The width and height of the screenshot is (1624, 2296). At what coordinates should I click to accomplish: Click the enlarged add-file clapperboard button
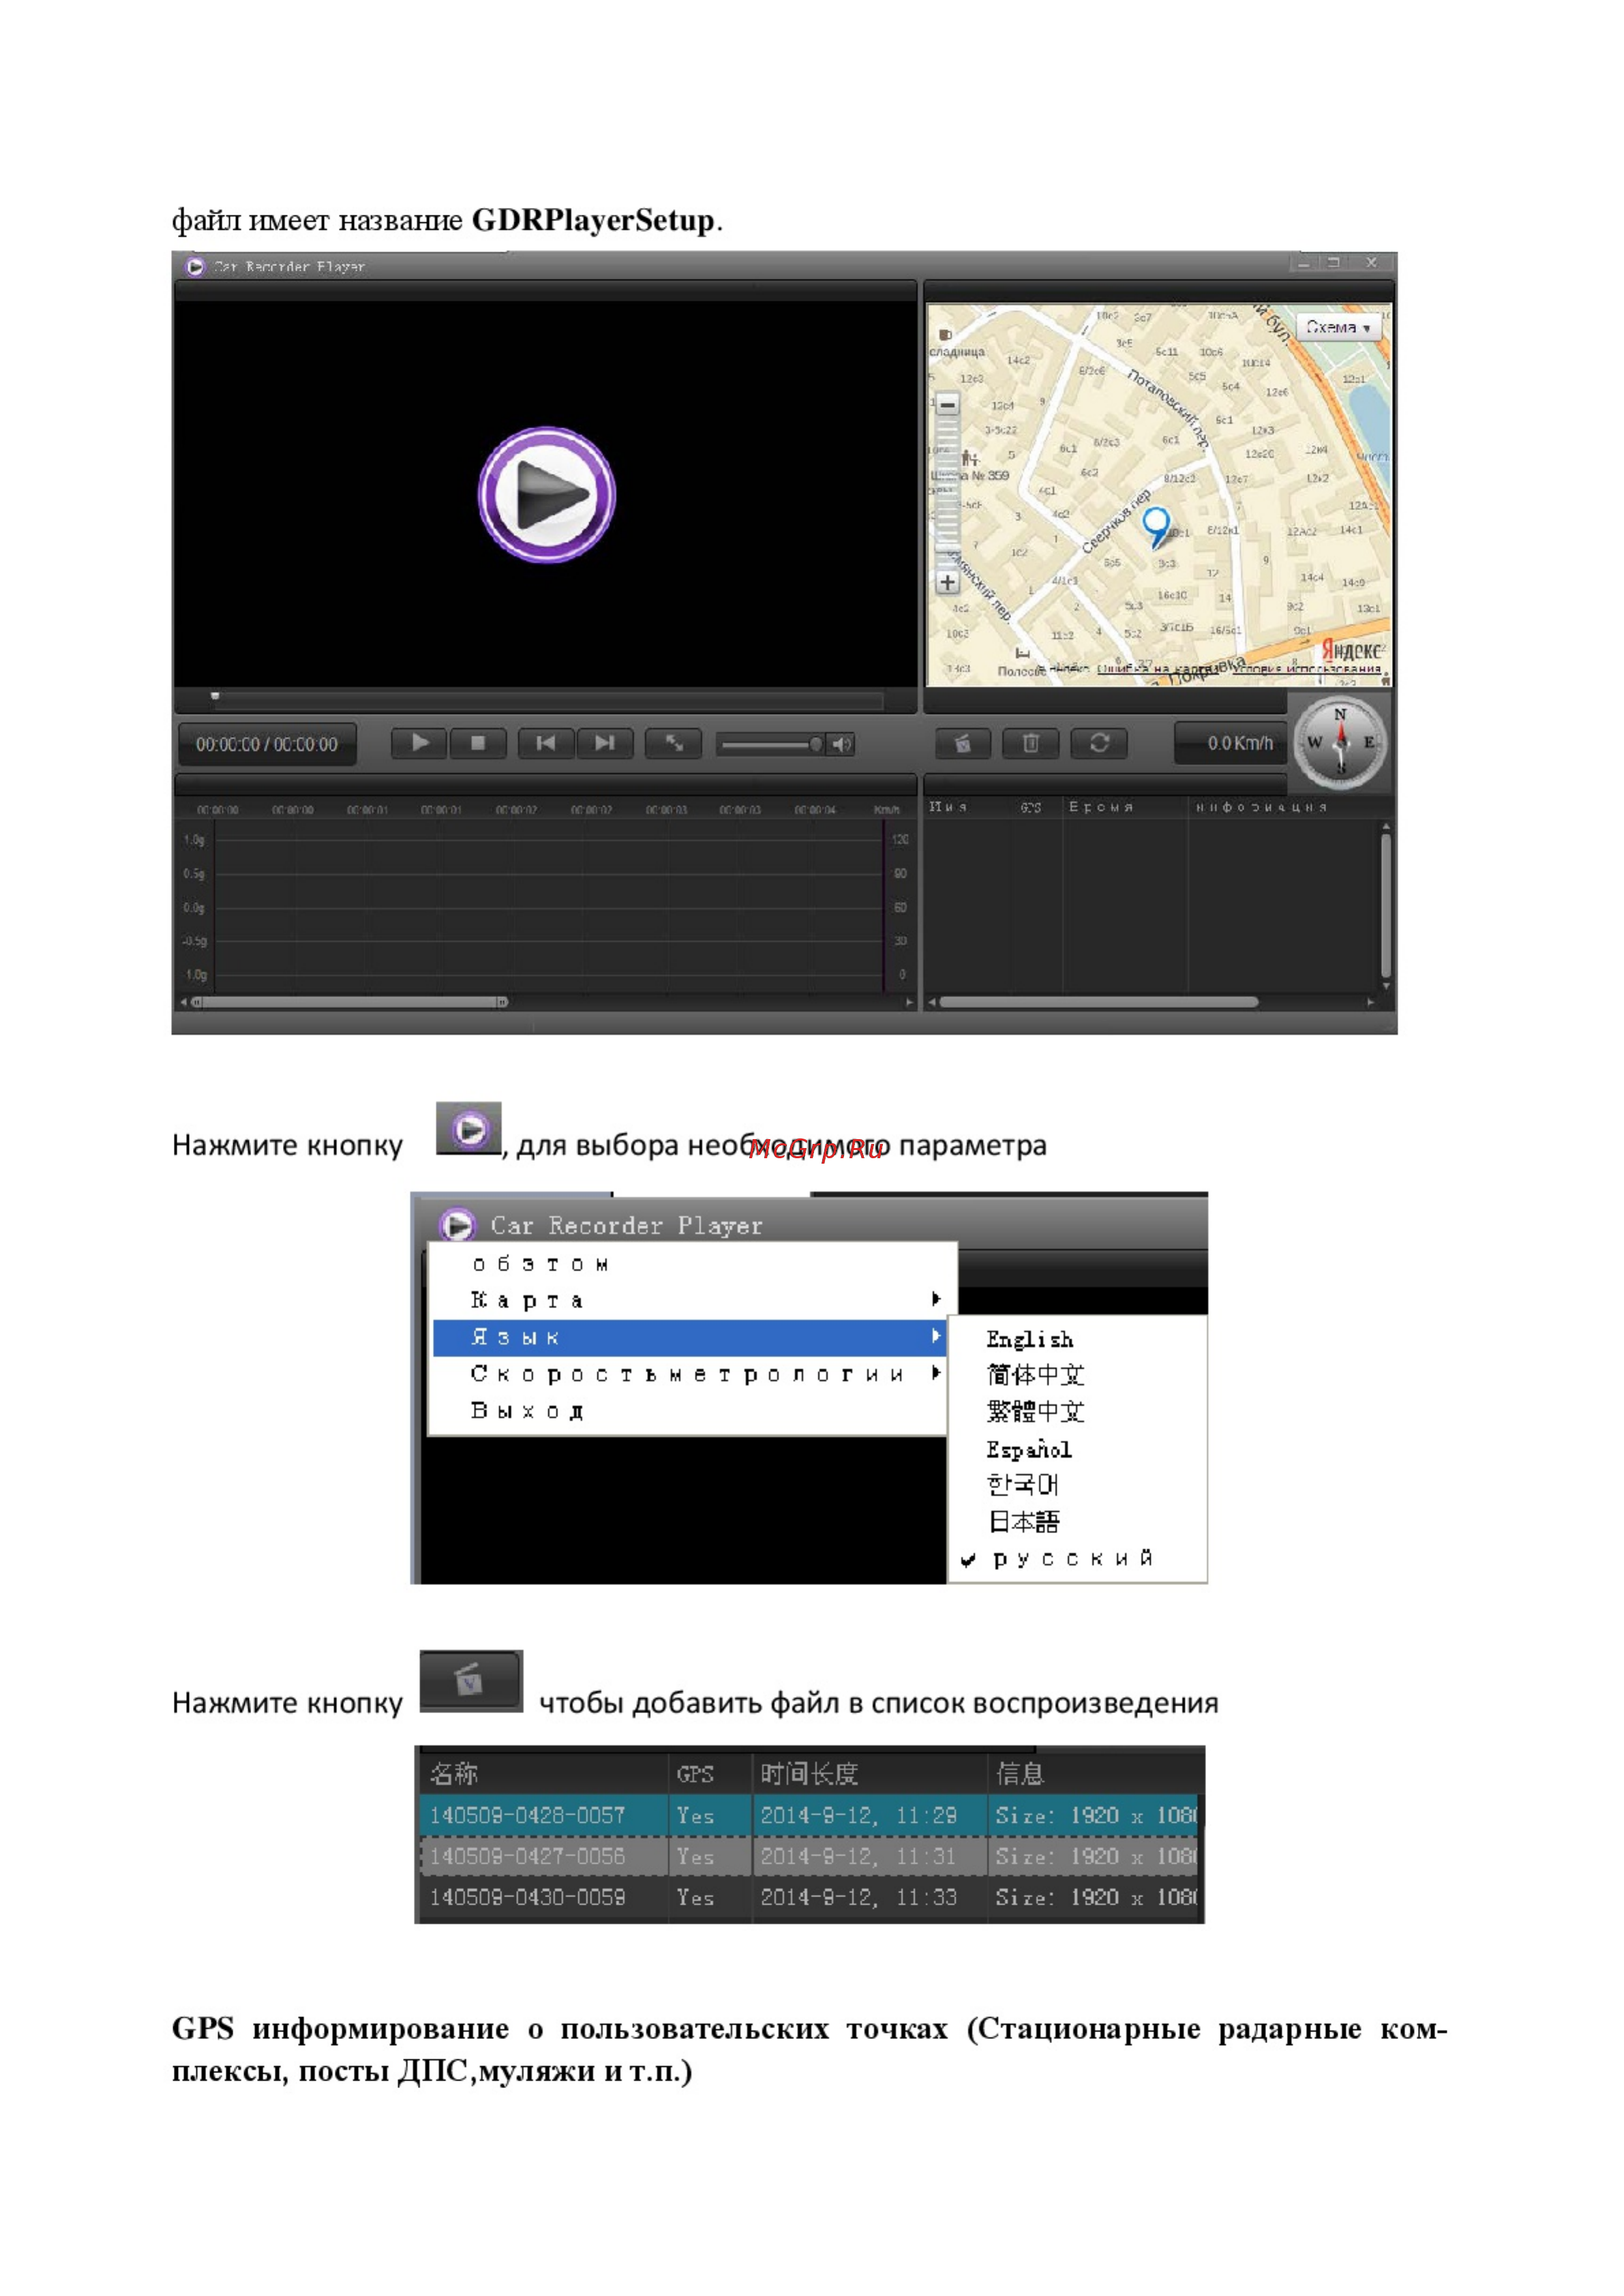pyautogui.click(x=471, y=1681)
